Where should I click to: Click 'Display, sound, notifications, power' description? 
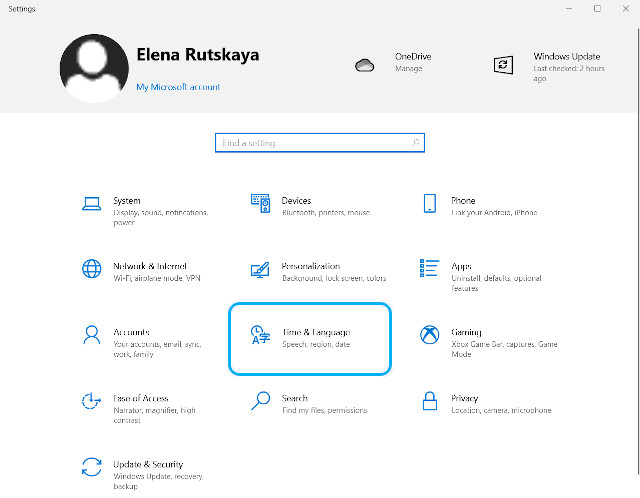(161, 218)
